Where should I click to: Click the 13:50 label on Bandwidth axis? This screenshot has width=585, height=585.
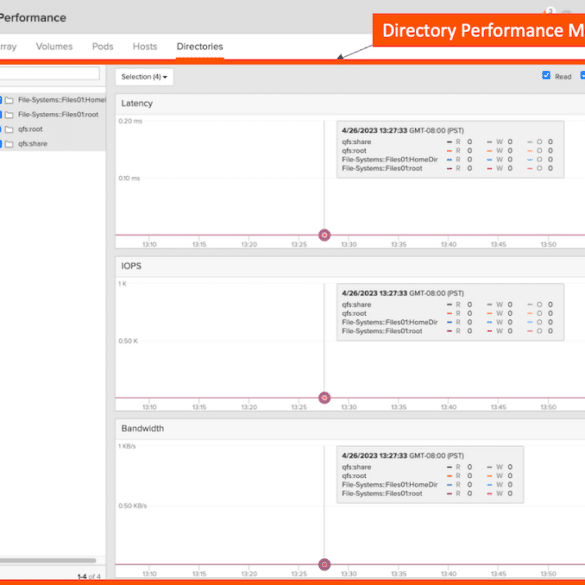[x=548, y=574]
